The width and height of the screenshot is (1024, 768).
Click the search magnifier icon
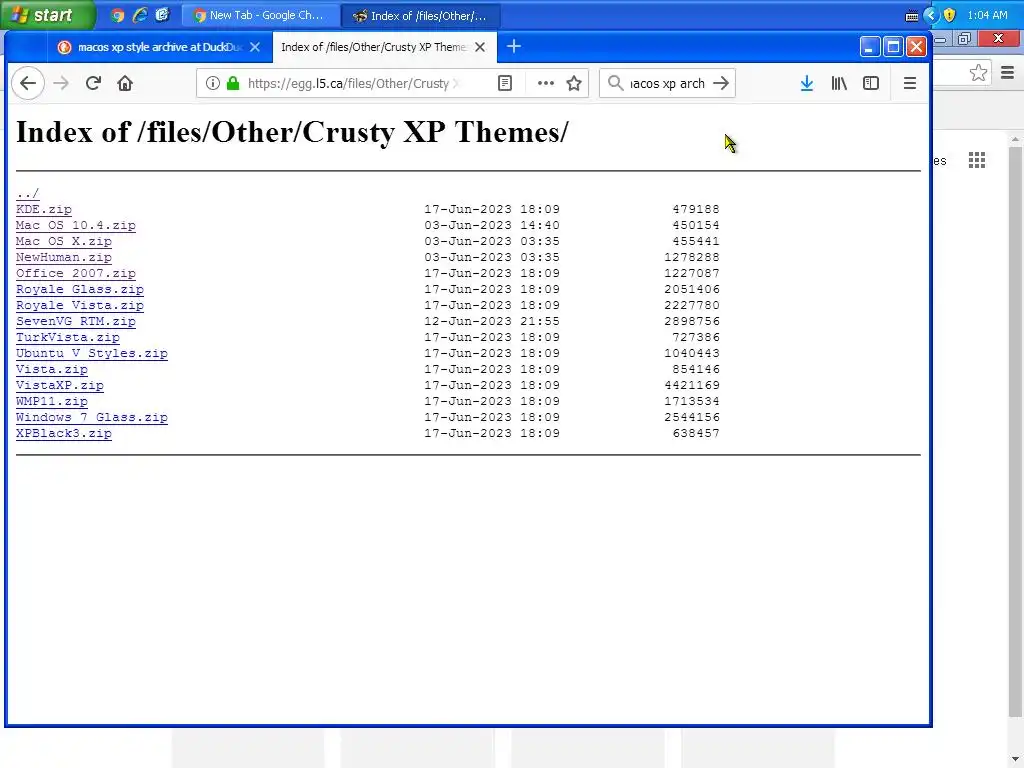(x=615, y=83)
